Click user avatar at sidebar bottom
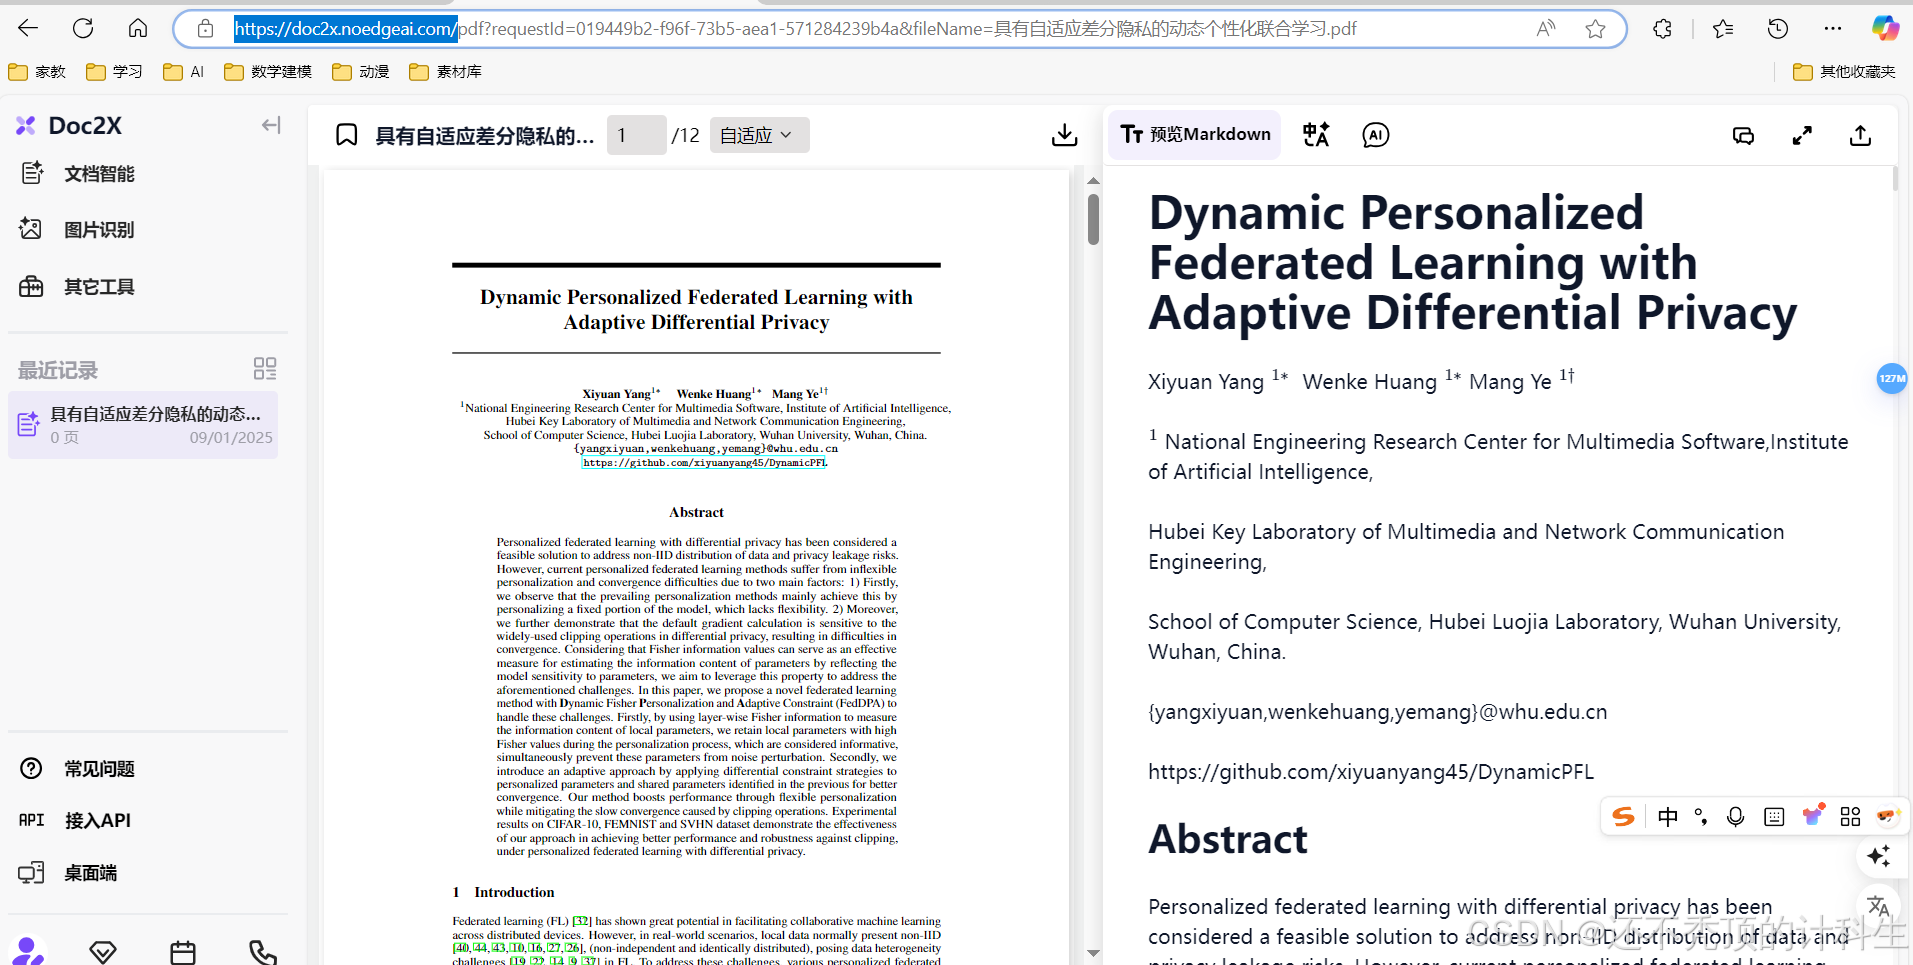 [x=28, y=951]
